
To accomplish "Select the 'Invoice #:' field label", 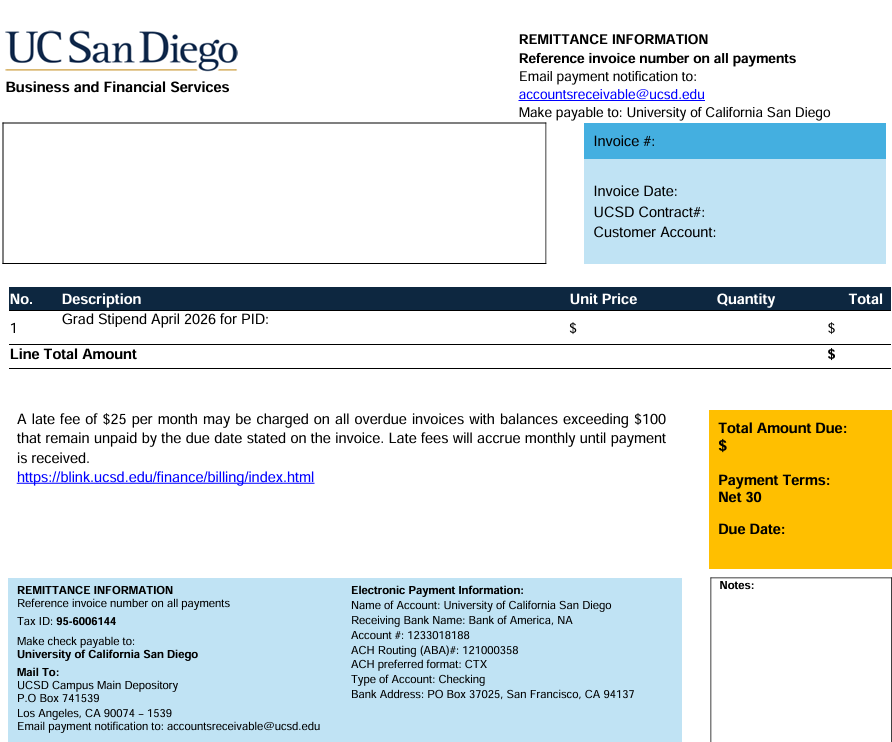I will (x=624, y=141).
